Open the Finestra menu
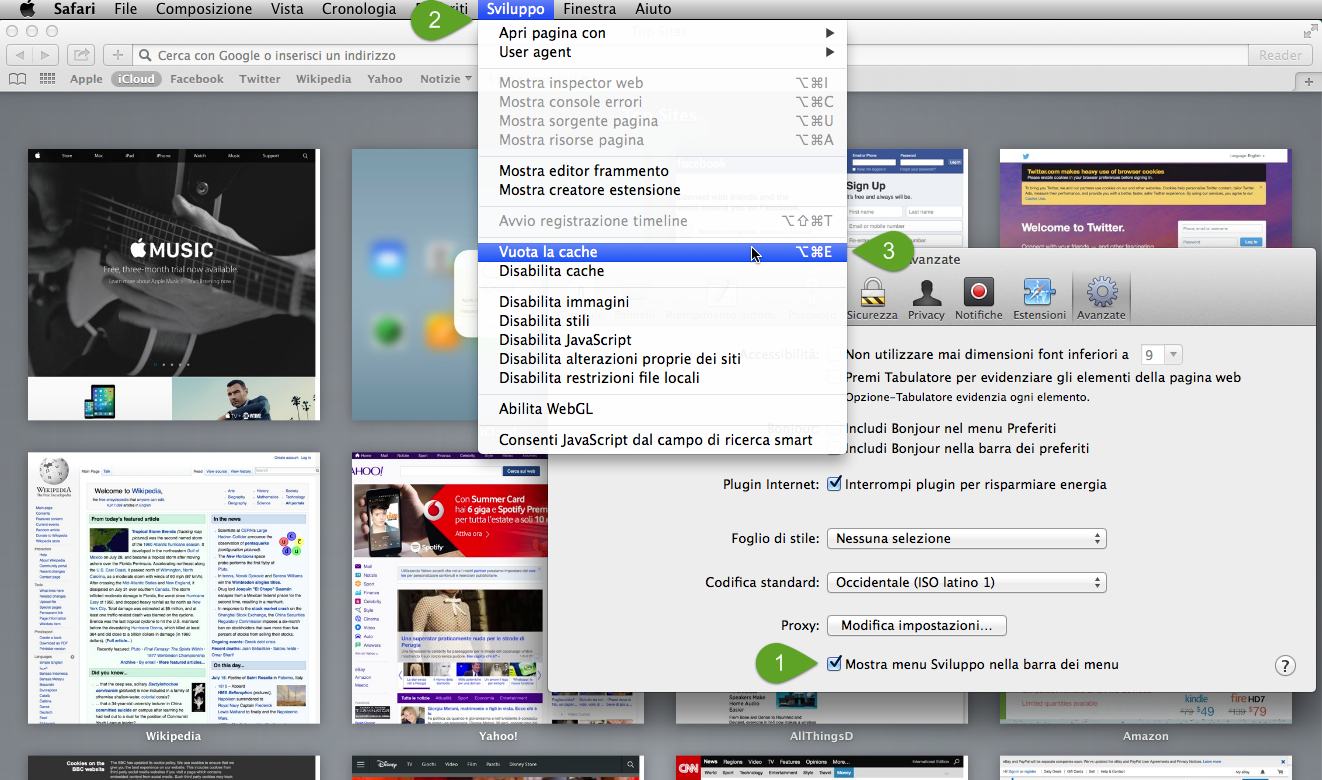The width and height of the screenshot is (1322, 780). (x=590, y=9)
